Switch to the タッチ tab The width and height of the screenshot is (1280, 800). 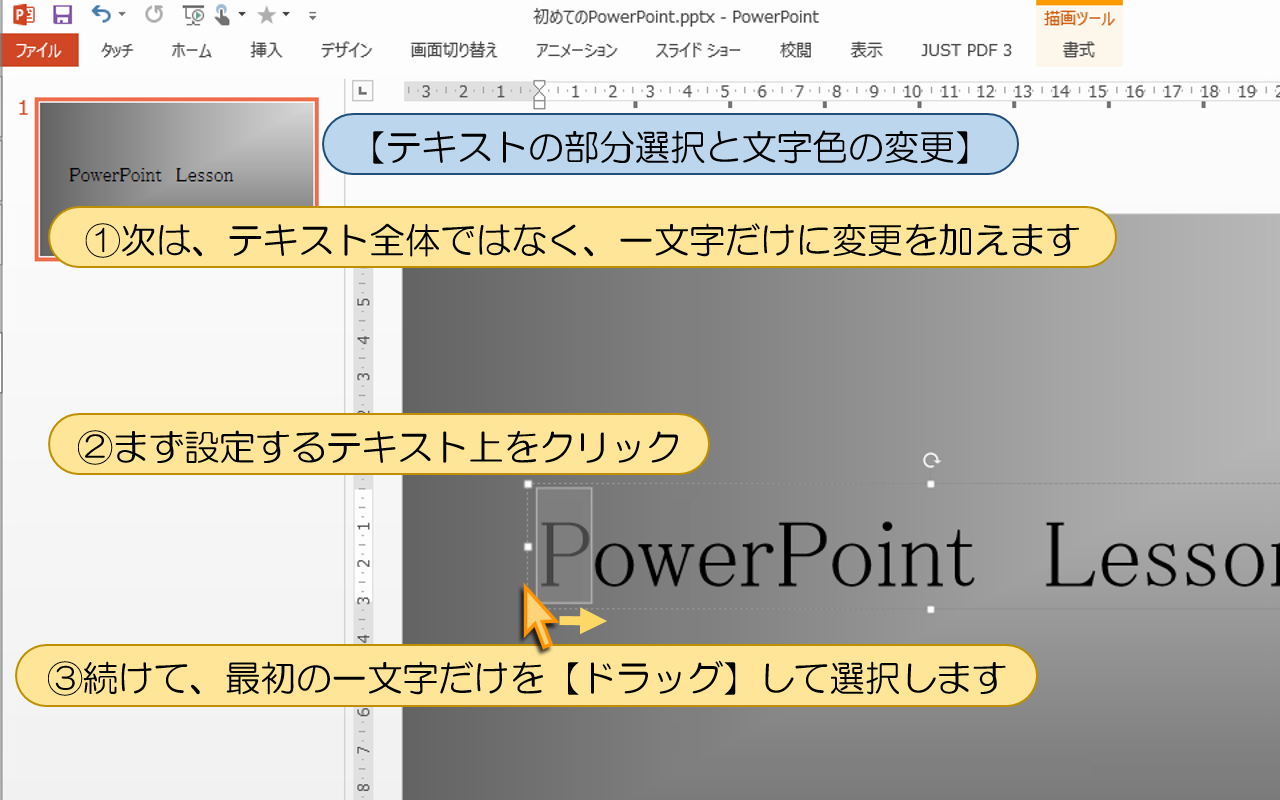(x=117, y=50)
